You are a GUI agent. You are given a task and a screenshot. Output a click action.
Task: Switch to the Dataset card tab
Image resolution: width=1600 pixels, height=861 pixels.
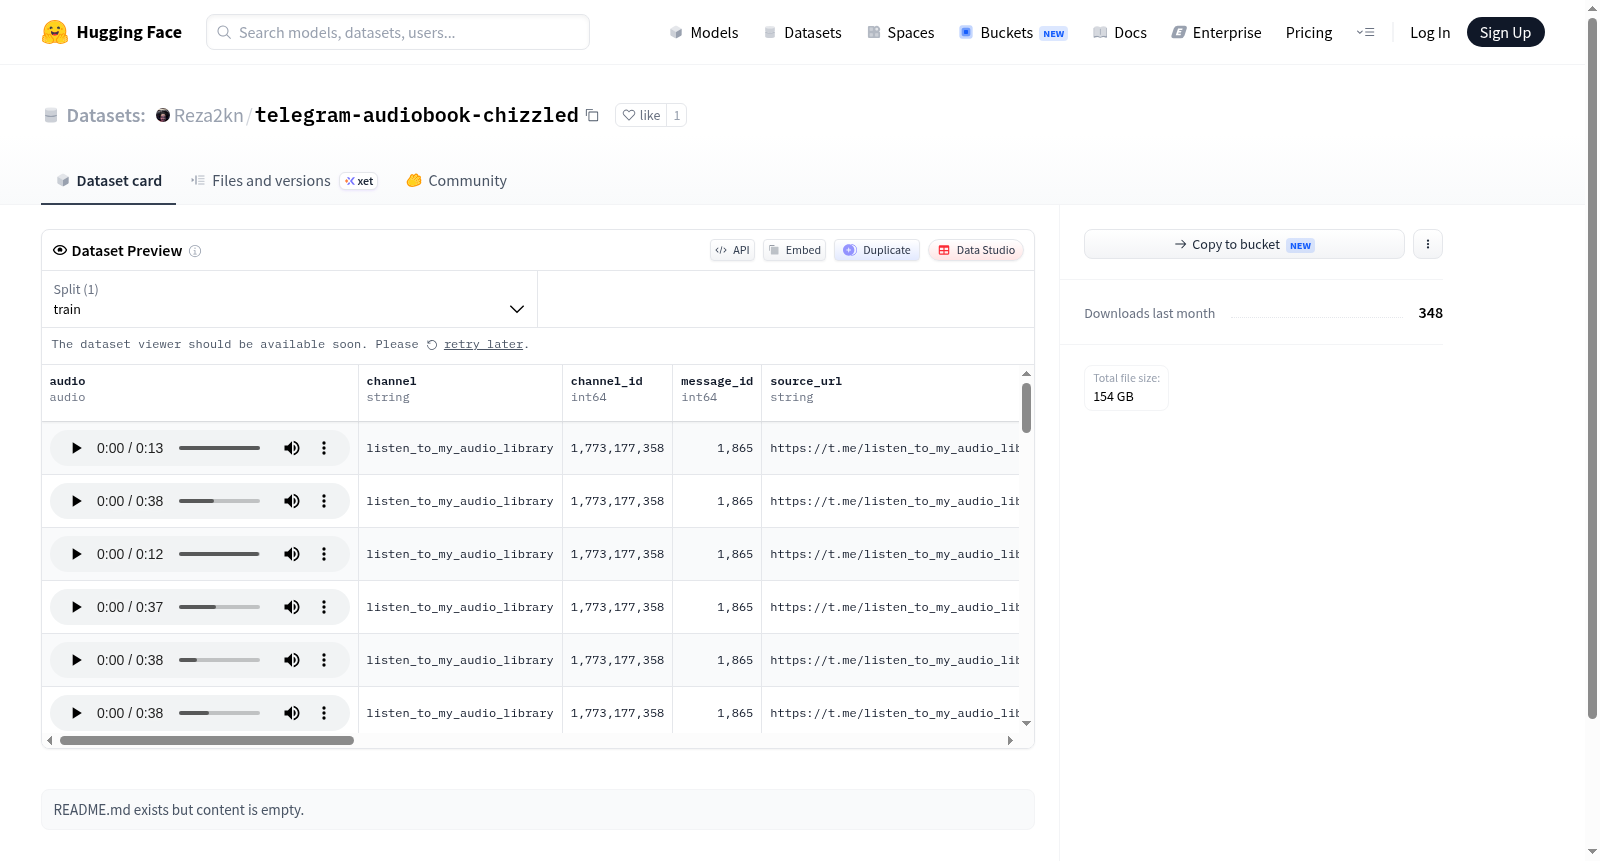pyautogui.click(x=109, y=181)
